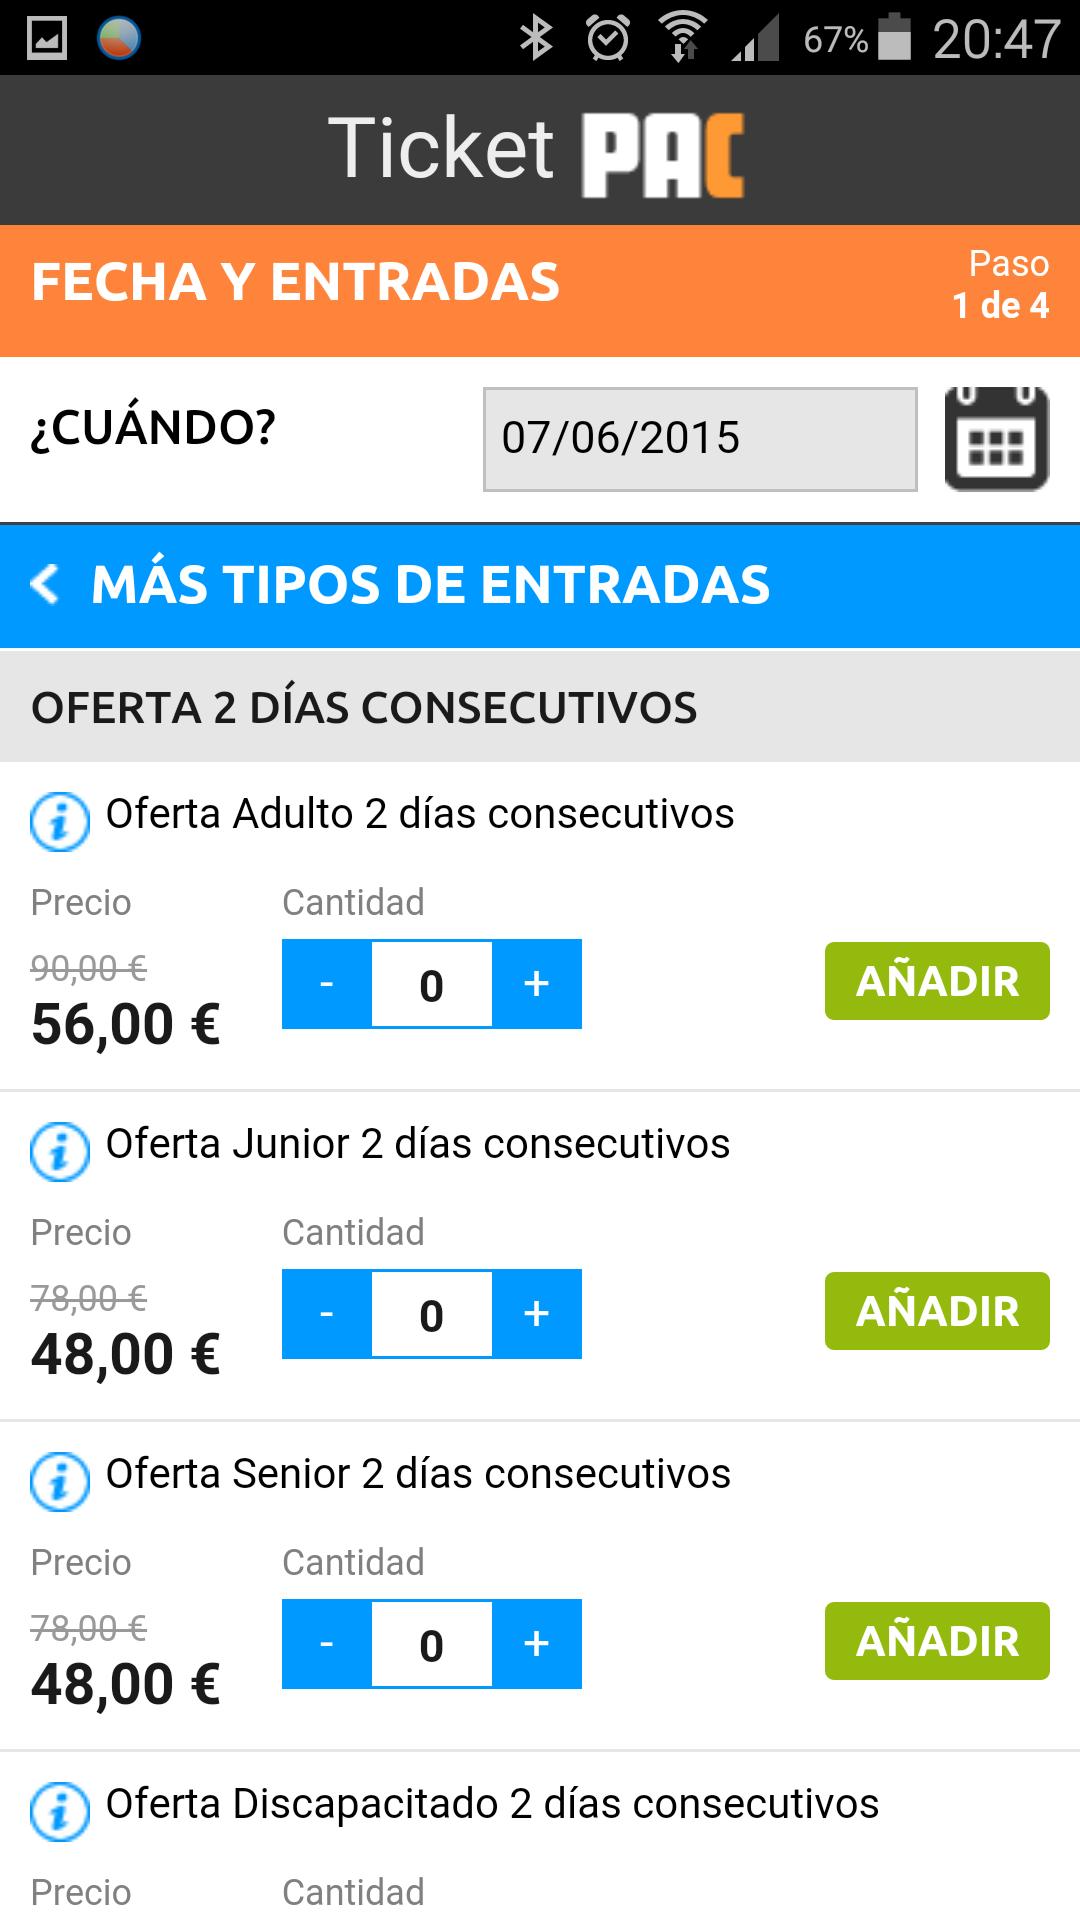Screen dimensions: 1080x1920
Task: Increase Oferta Senior ticket quantity
Action: pos(537,1644)
